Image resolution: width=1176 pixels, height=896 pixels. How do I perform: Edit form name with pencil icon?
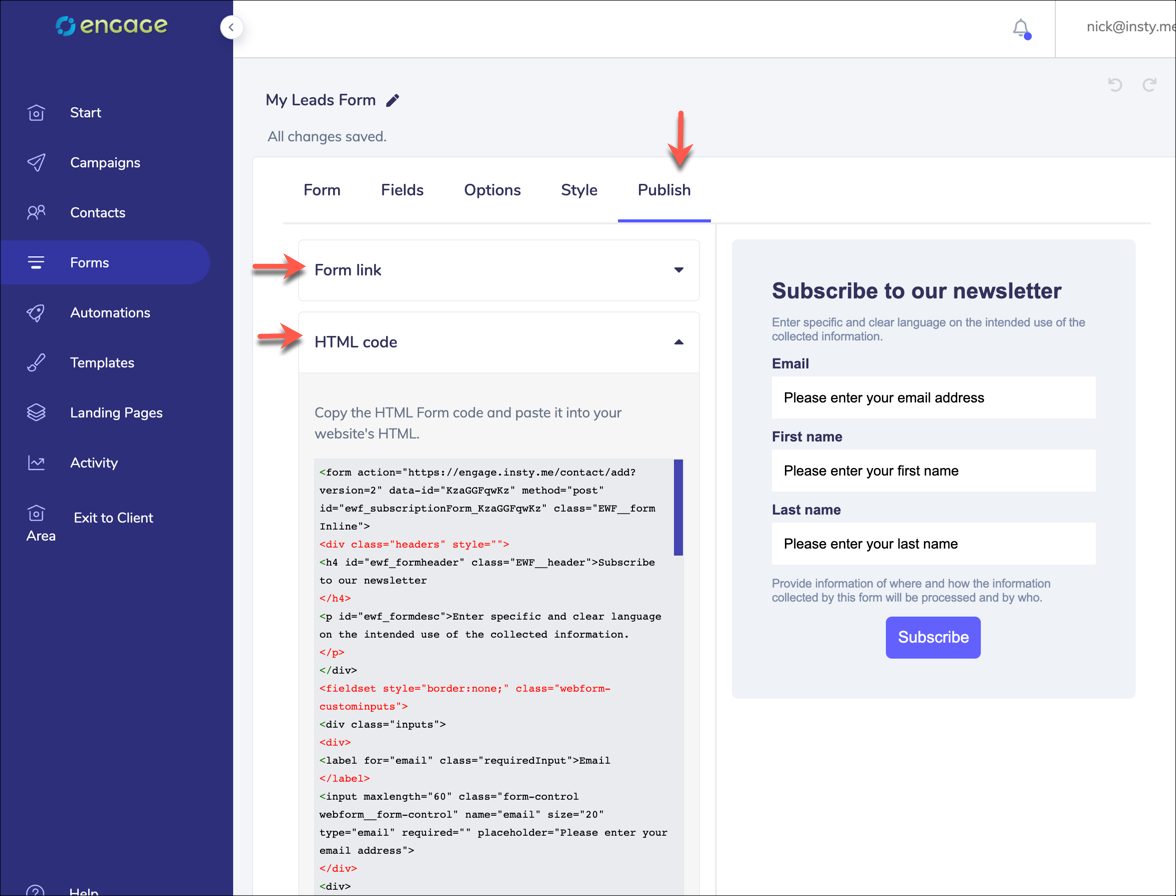tap(392, 100)
